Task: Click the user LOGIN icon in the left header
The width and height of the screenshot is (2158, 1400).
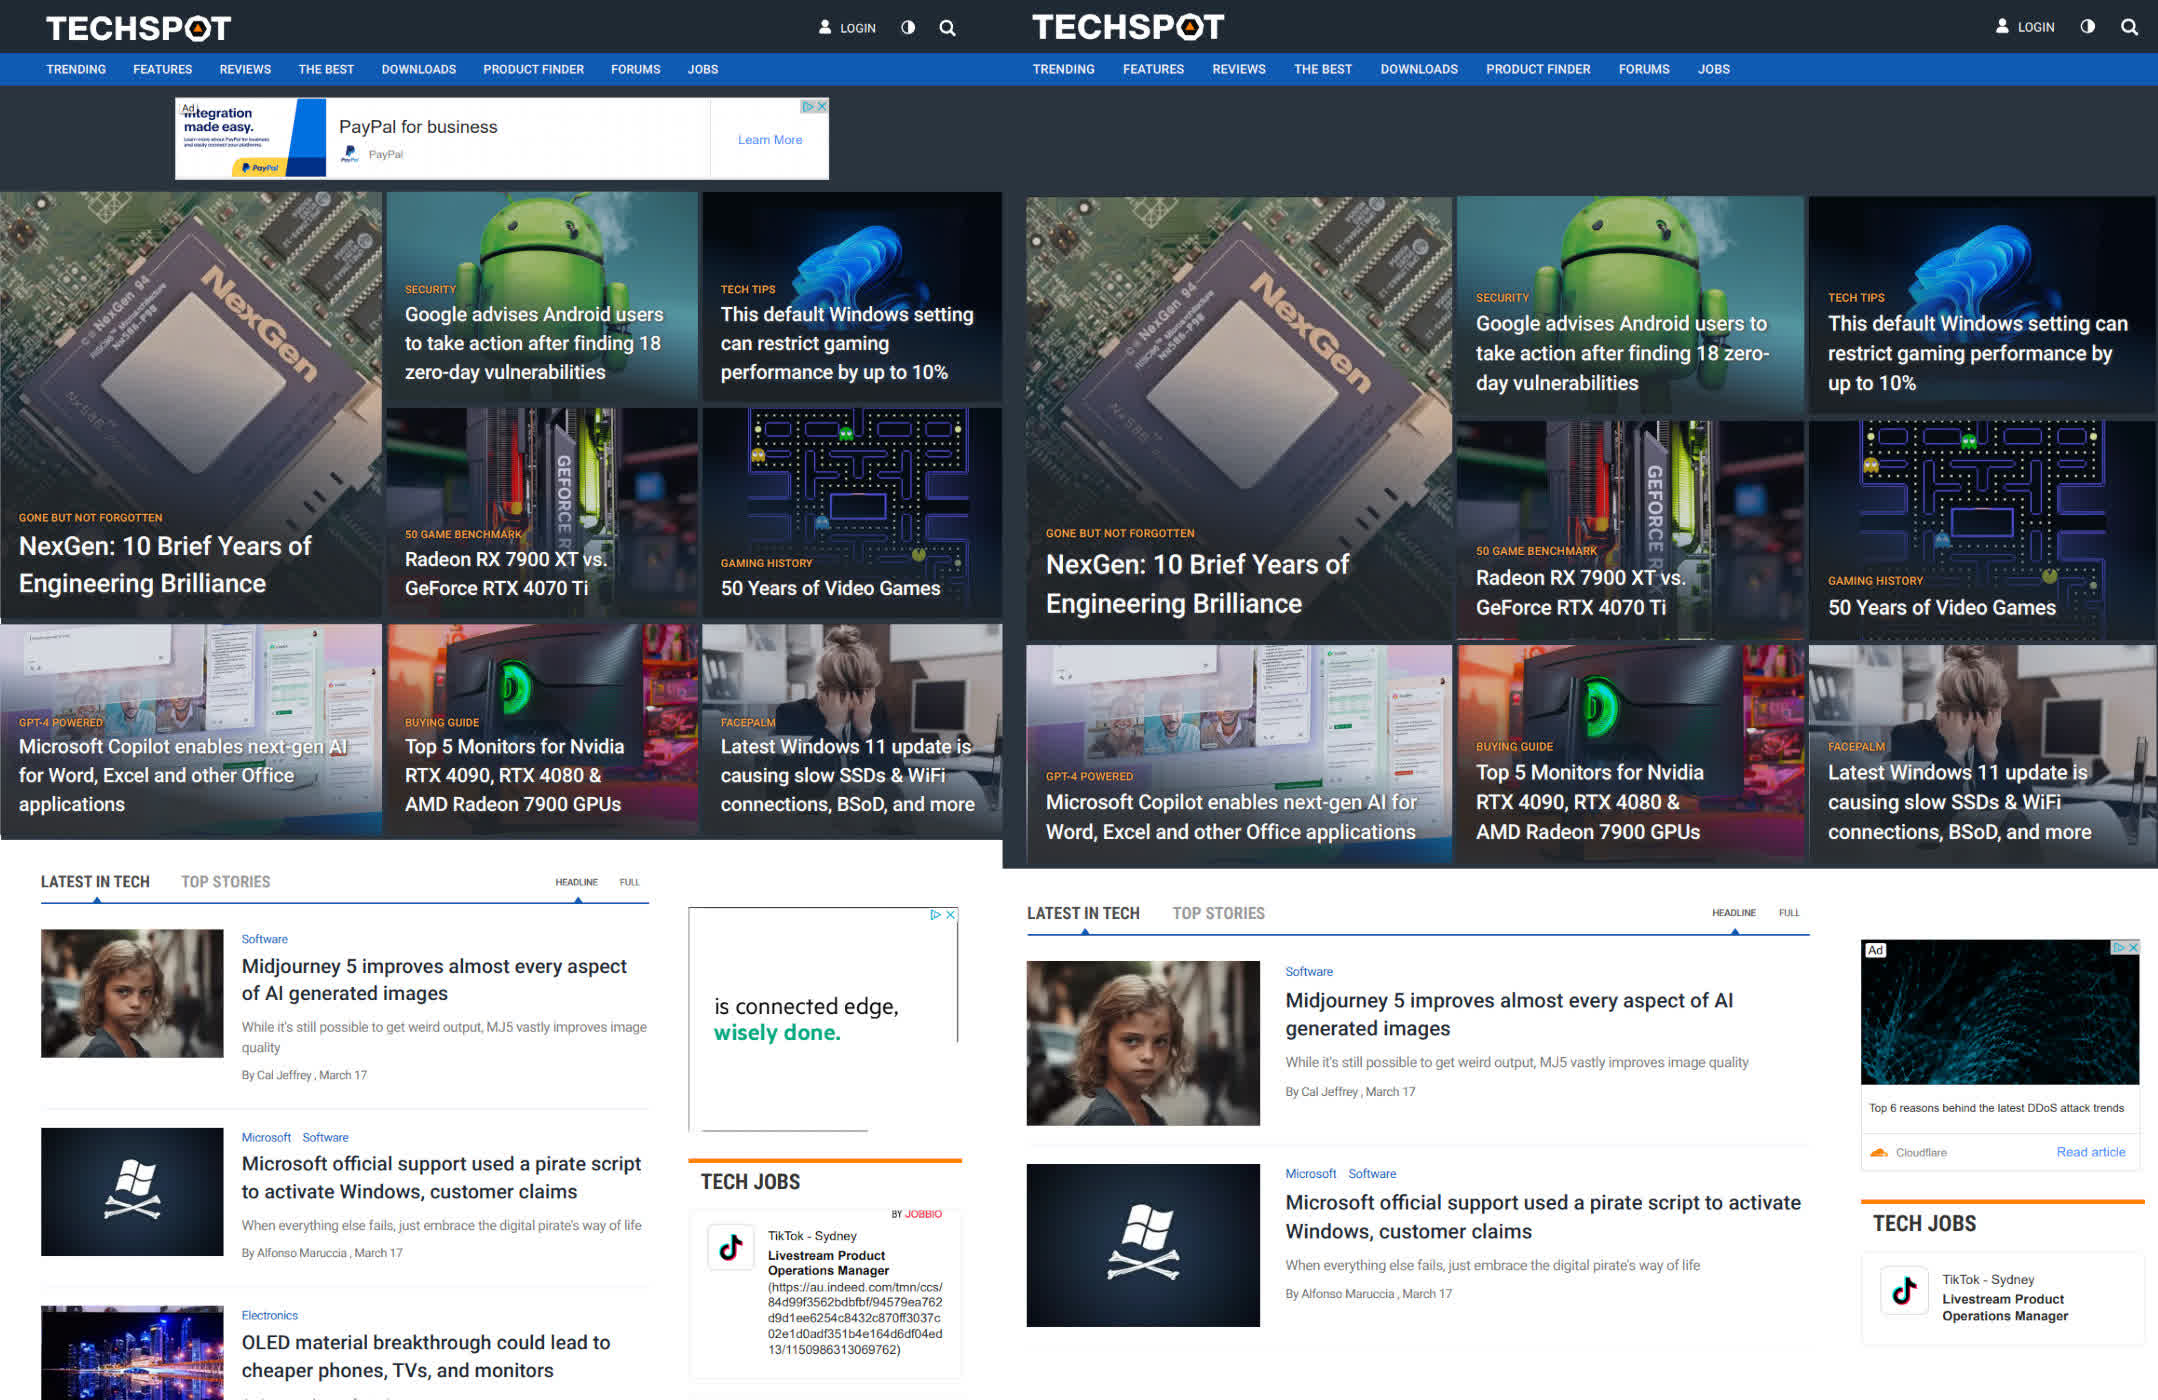Action: coord(825,27)
